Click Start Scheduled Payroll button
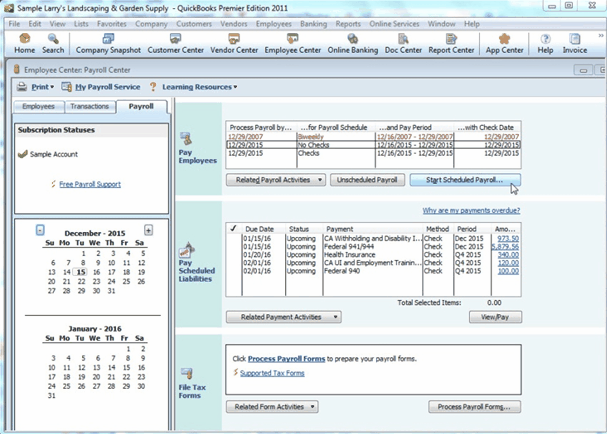Image resolution: width=607 pixels, height=434 pixels. (465, 180)
